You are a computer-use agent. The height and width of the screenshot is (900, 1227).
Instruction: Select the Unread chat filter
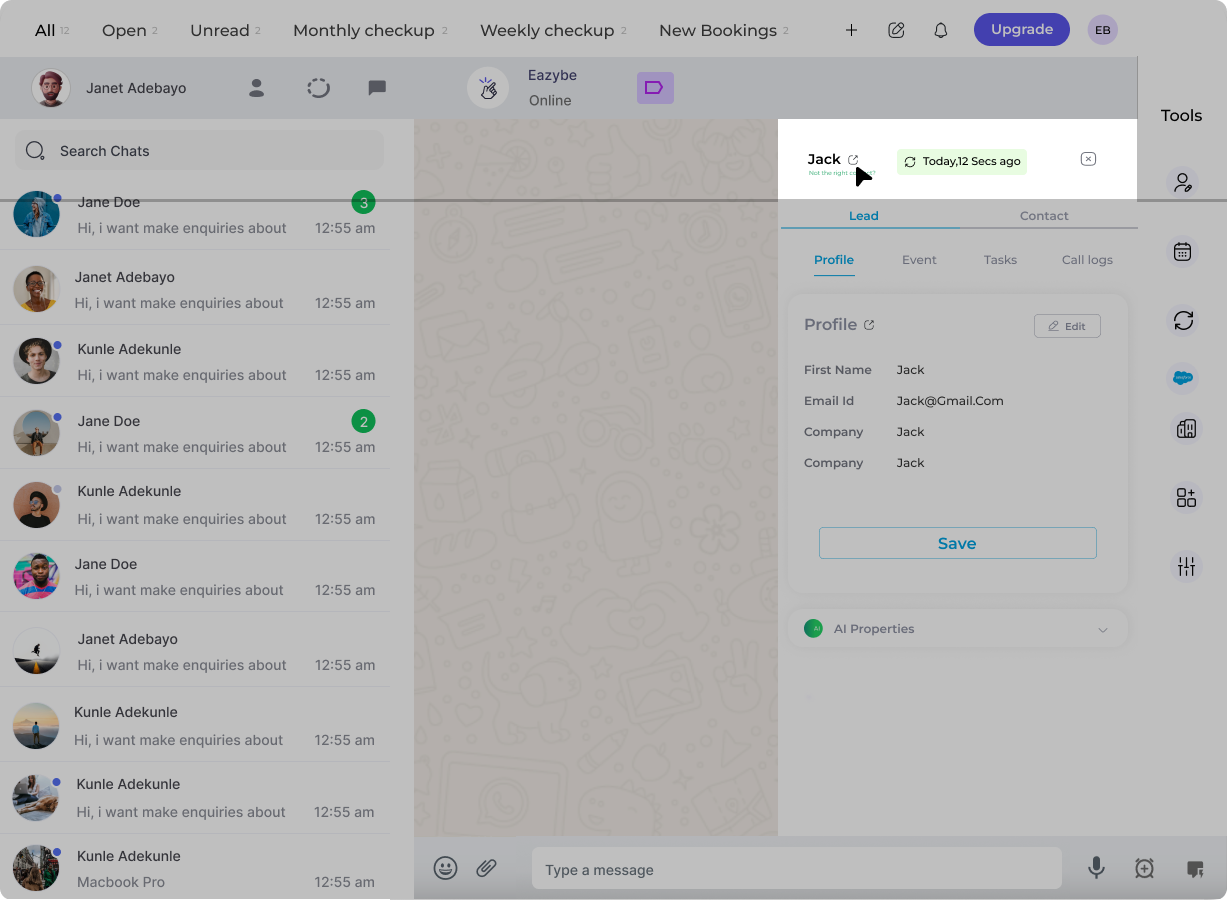[219, 30]
